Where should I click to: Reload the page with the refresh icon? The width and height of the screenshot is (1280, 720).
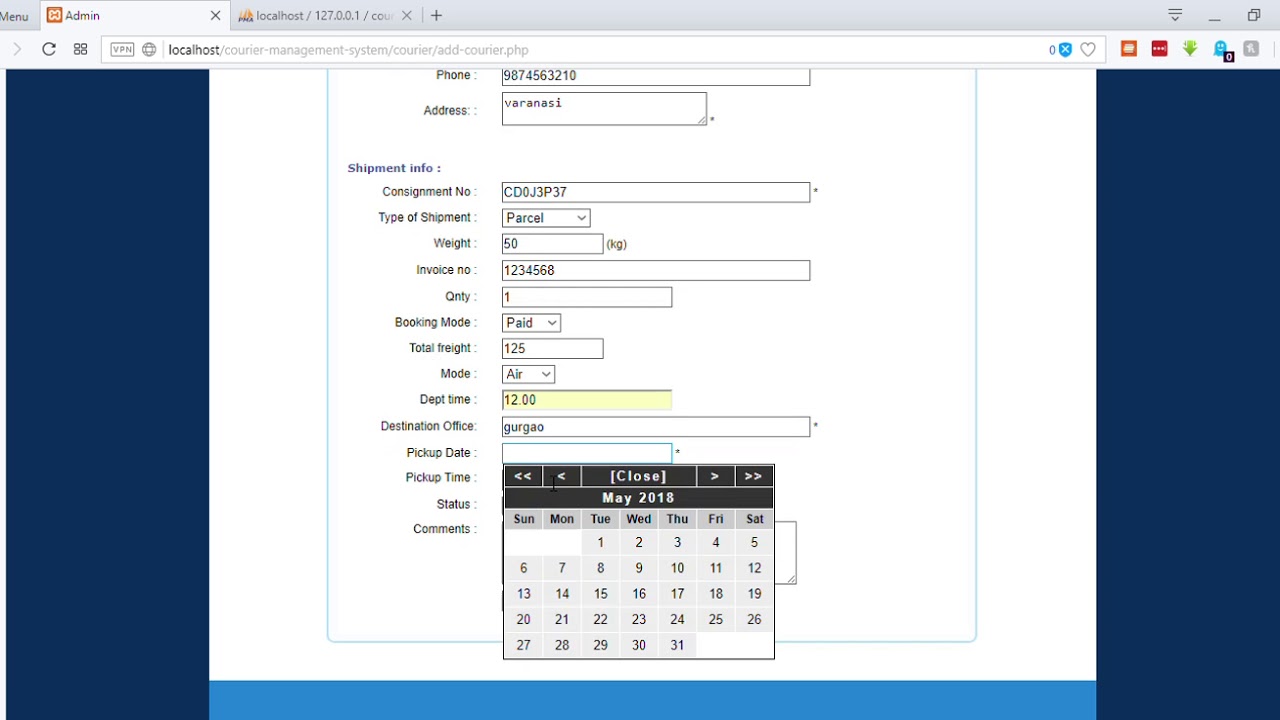48,49
